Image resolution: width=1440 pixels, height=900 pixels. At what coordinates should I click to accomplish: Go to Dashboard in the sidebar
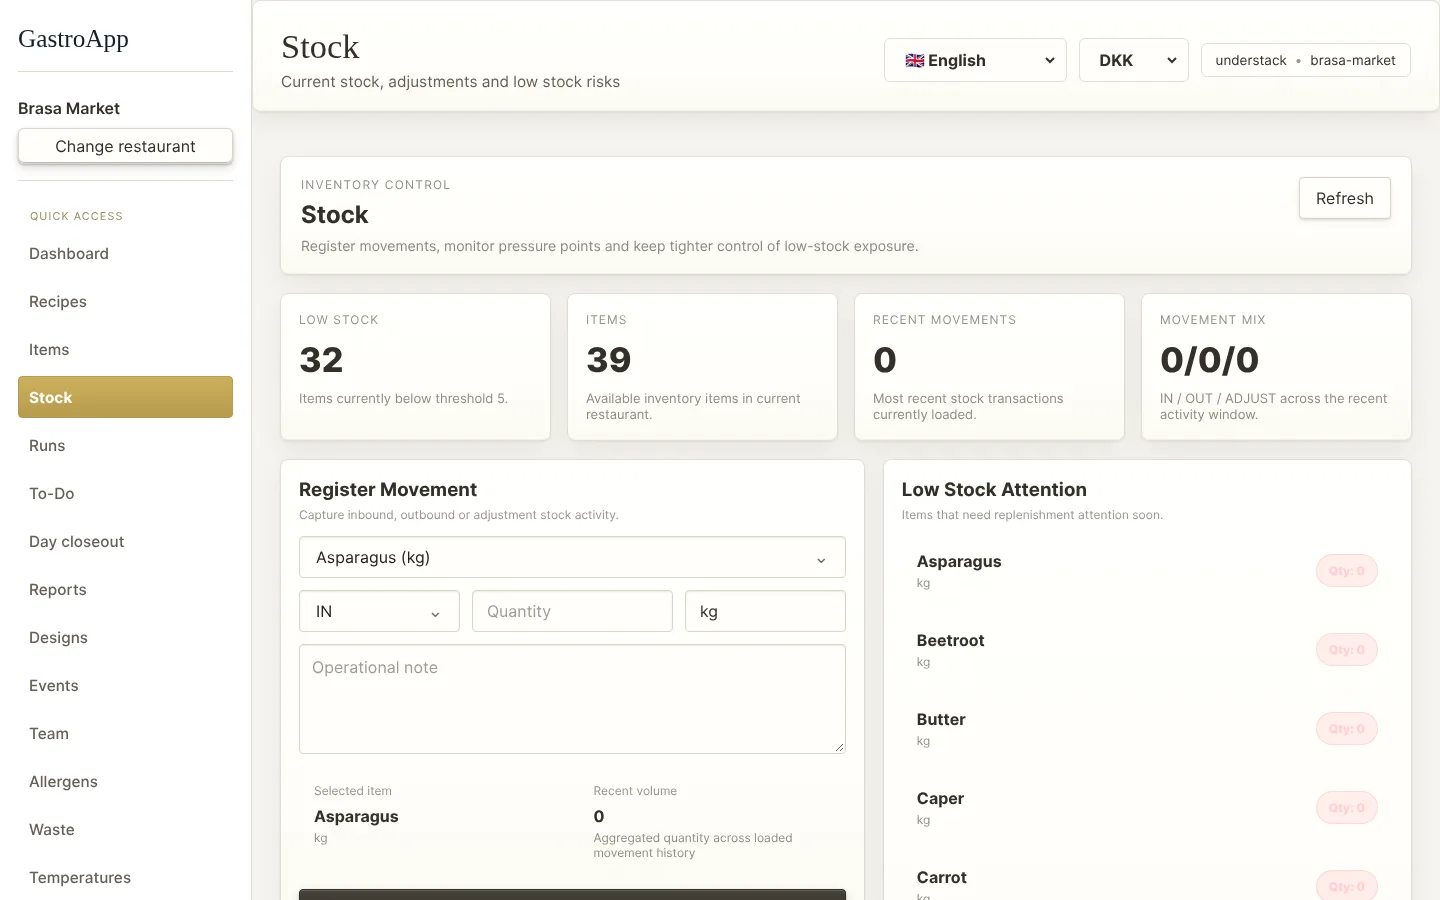pos(125,254)
